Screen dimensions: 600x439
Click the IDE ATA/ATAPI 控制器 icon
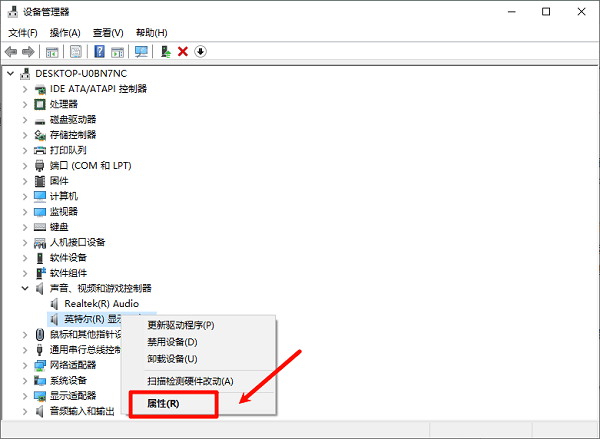click(x=40, y=89)
